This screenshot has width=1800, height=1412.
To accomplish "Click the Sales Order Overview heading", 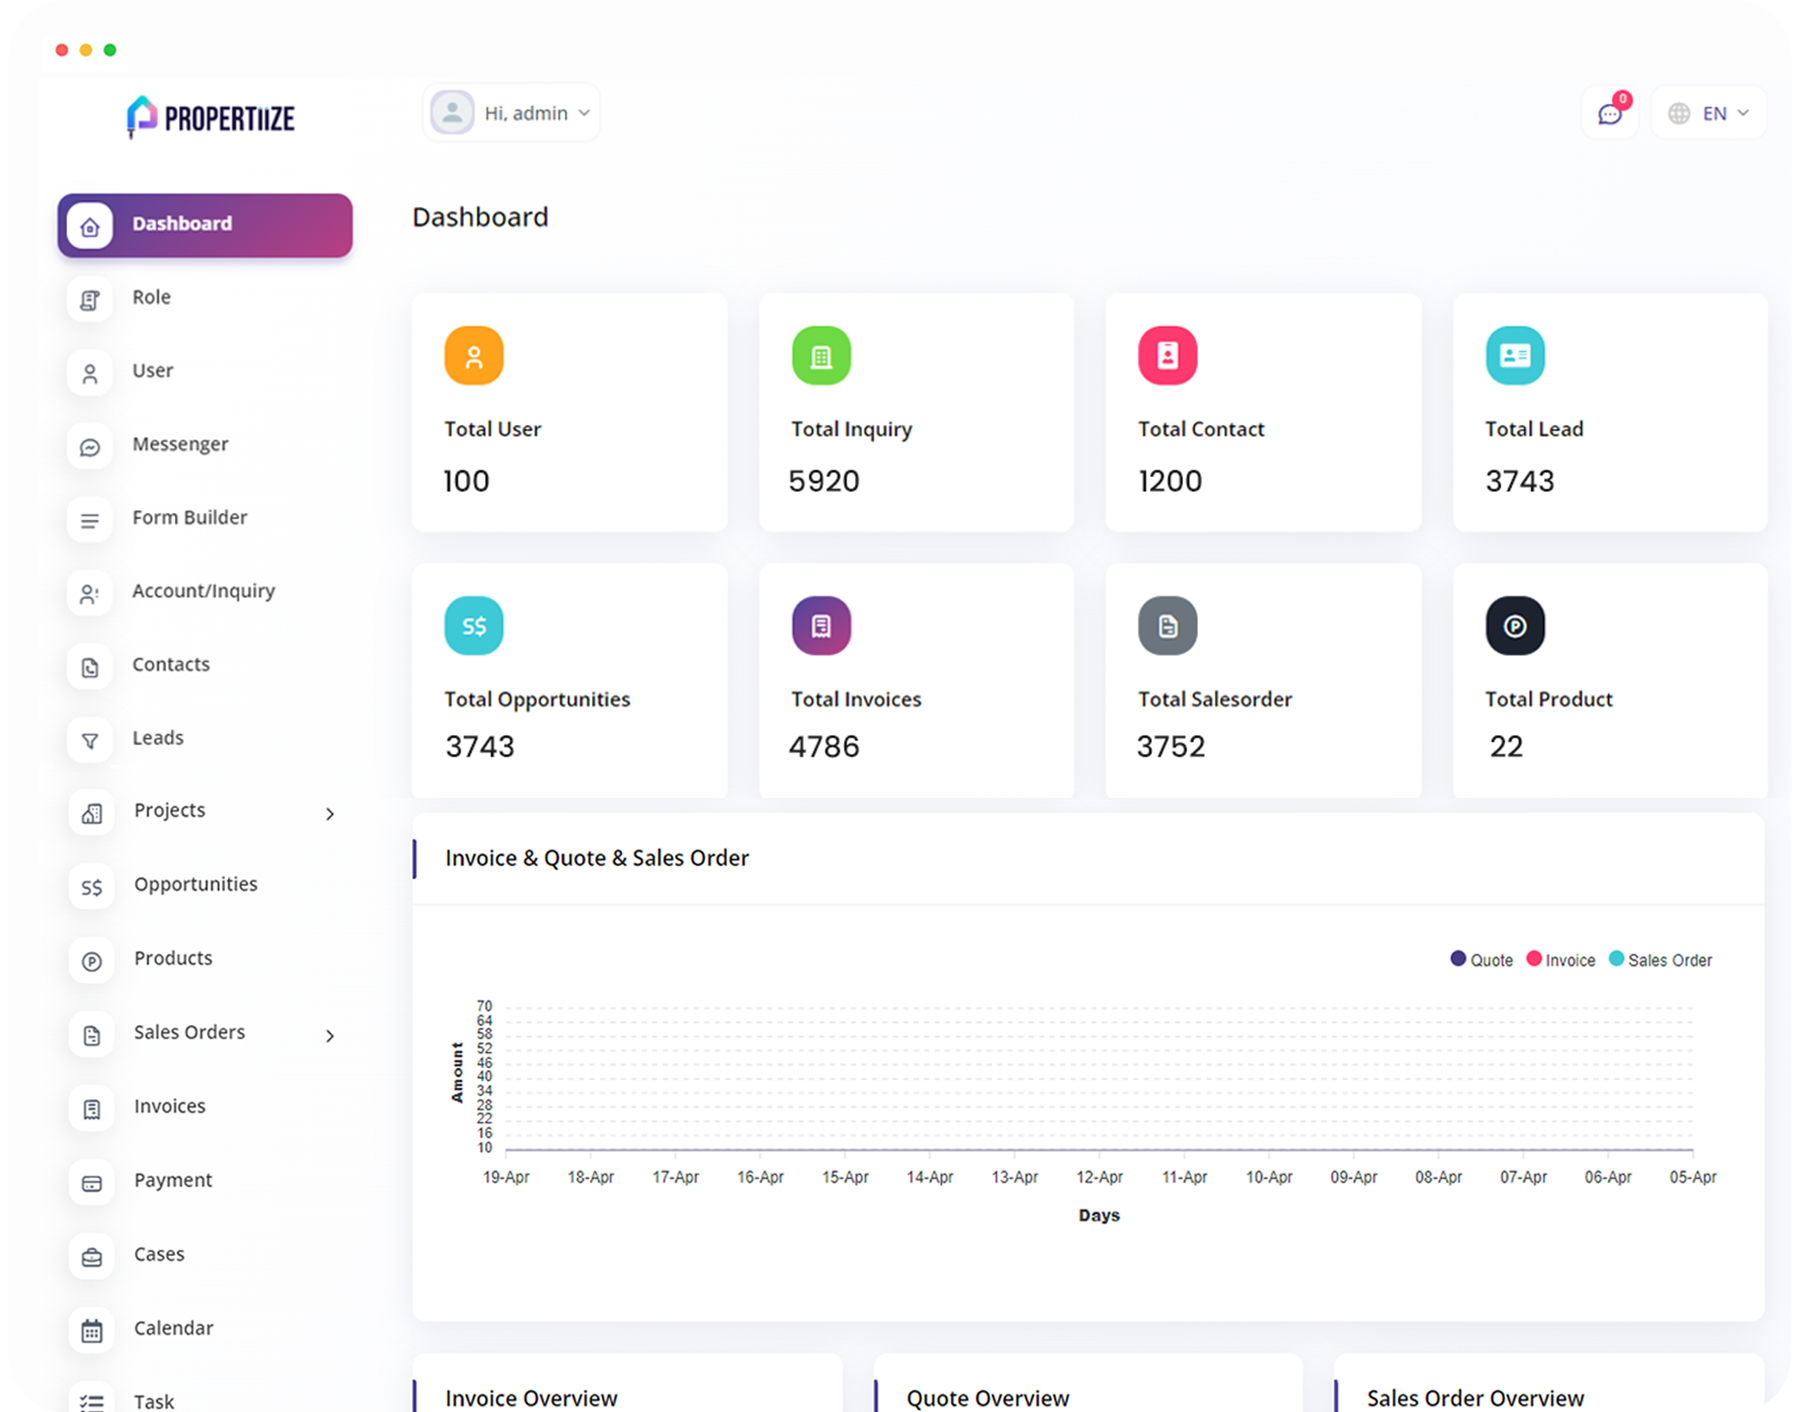I will coord(1475,1398).
